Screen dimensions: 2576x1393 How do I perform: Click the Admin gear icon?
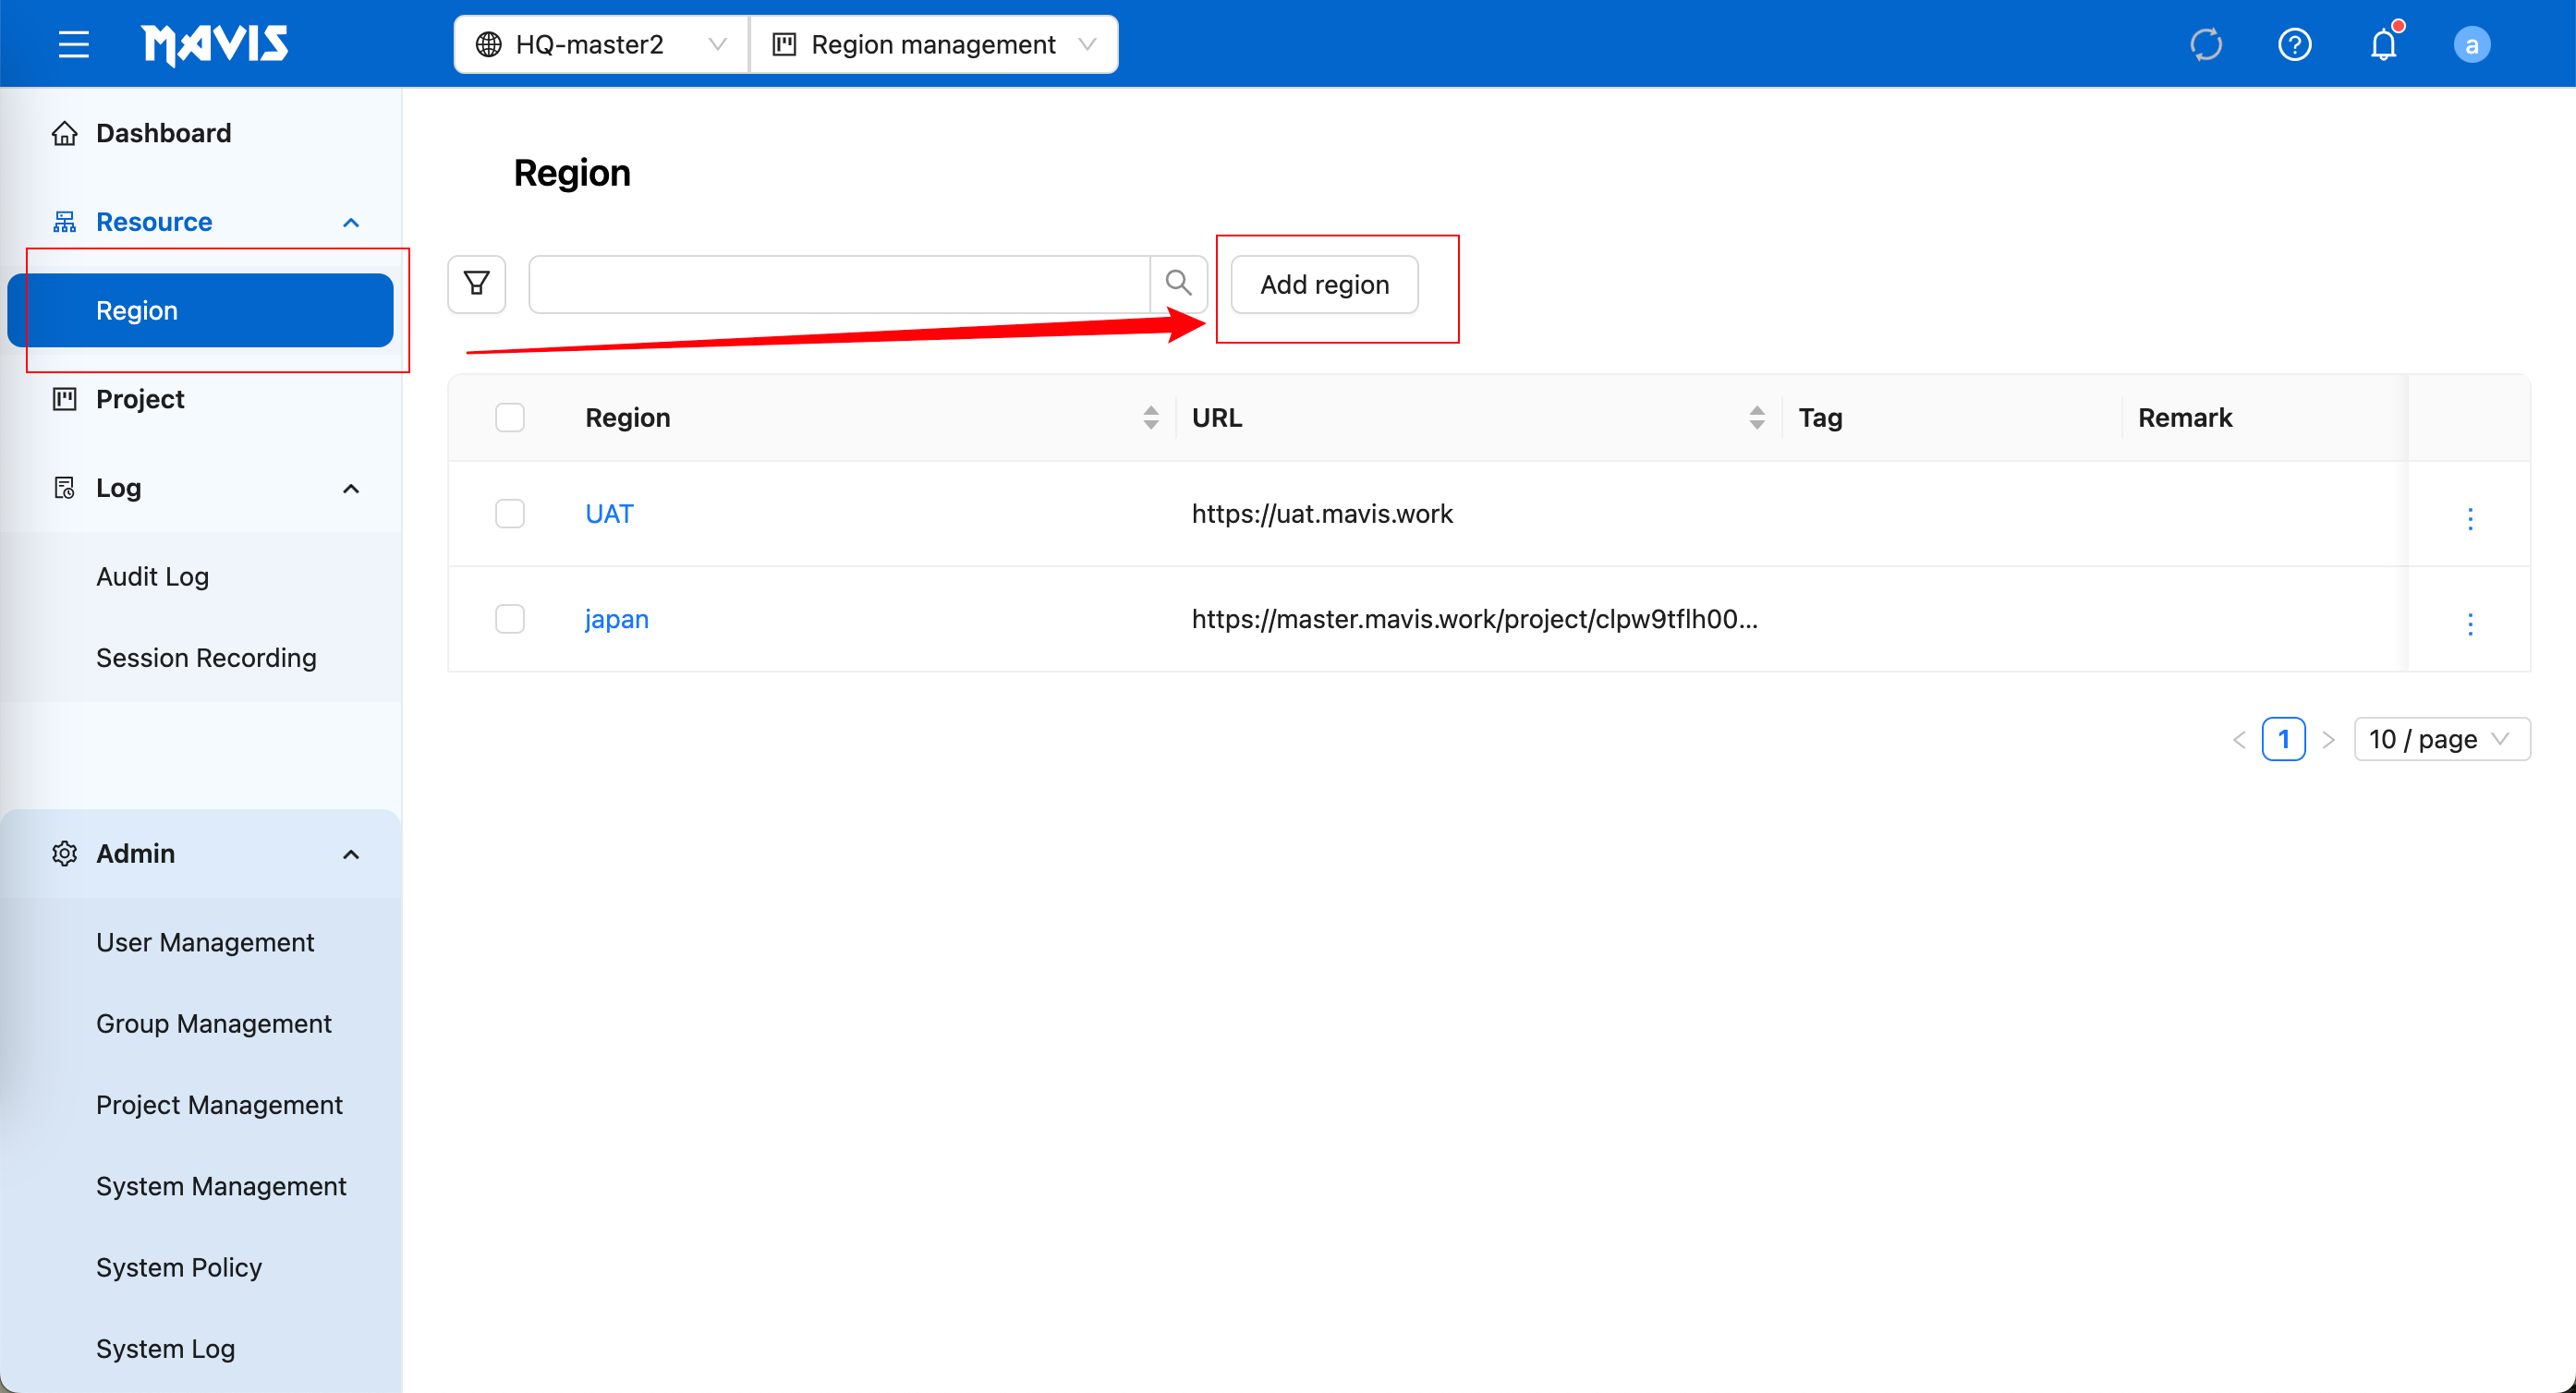click(65, 853)
